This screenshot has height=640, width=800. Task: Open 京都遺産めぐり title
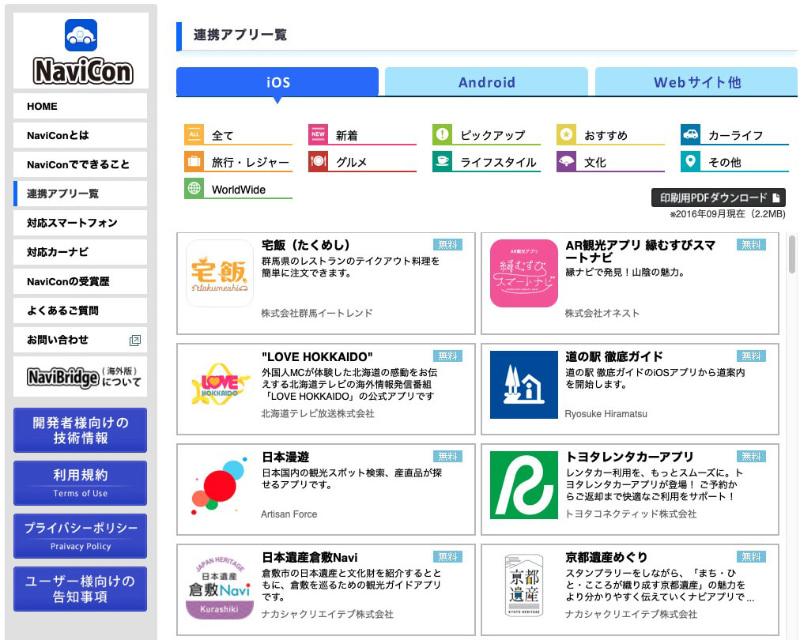pyautogui.click(x=606, y=557)
